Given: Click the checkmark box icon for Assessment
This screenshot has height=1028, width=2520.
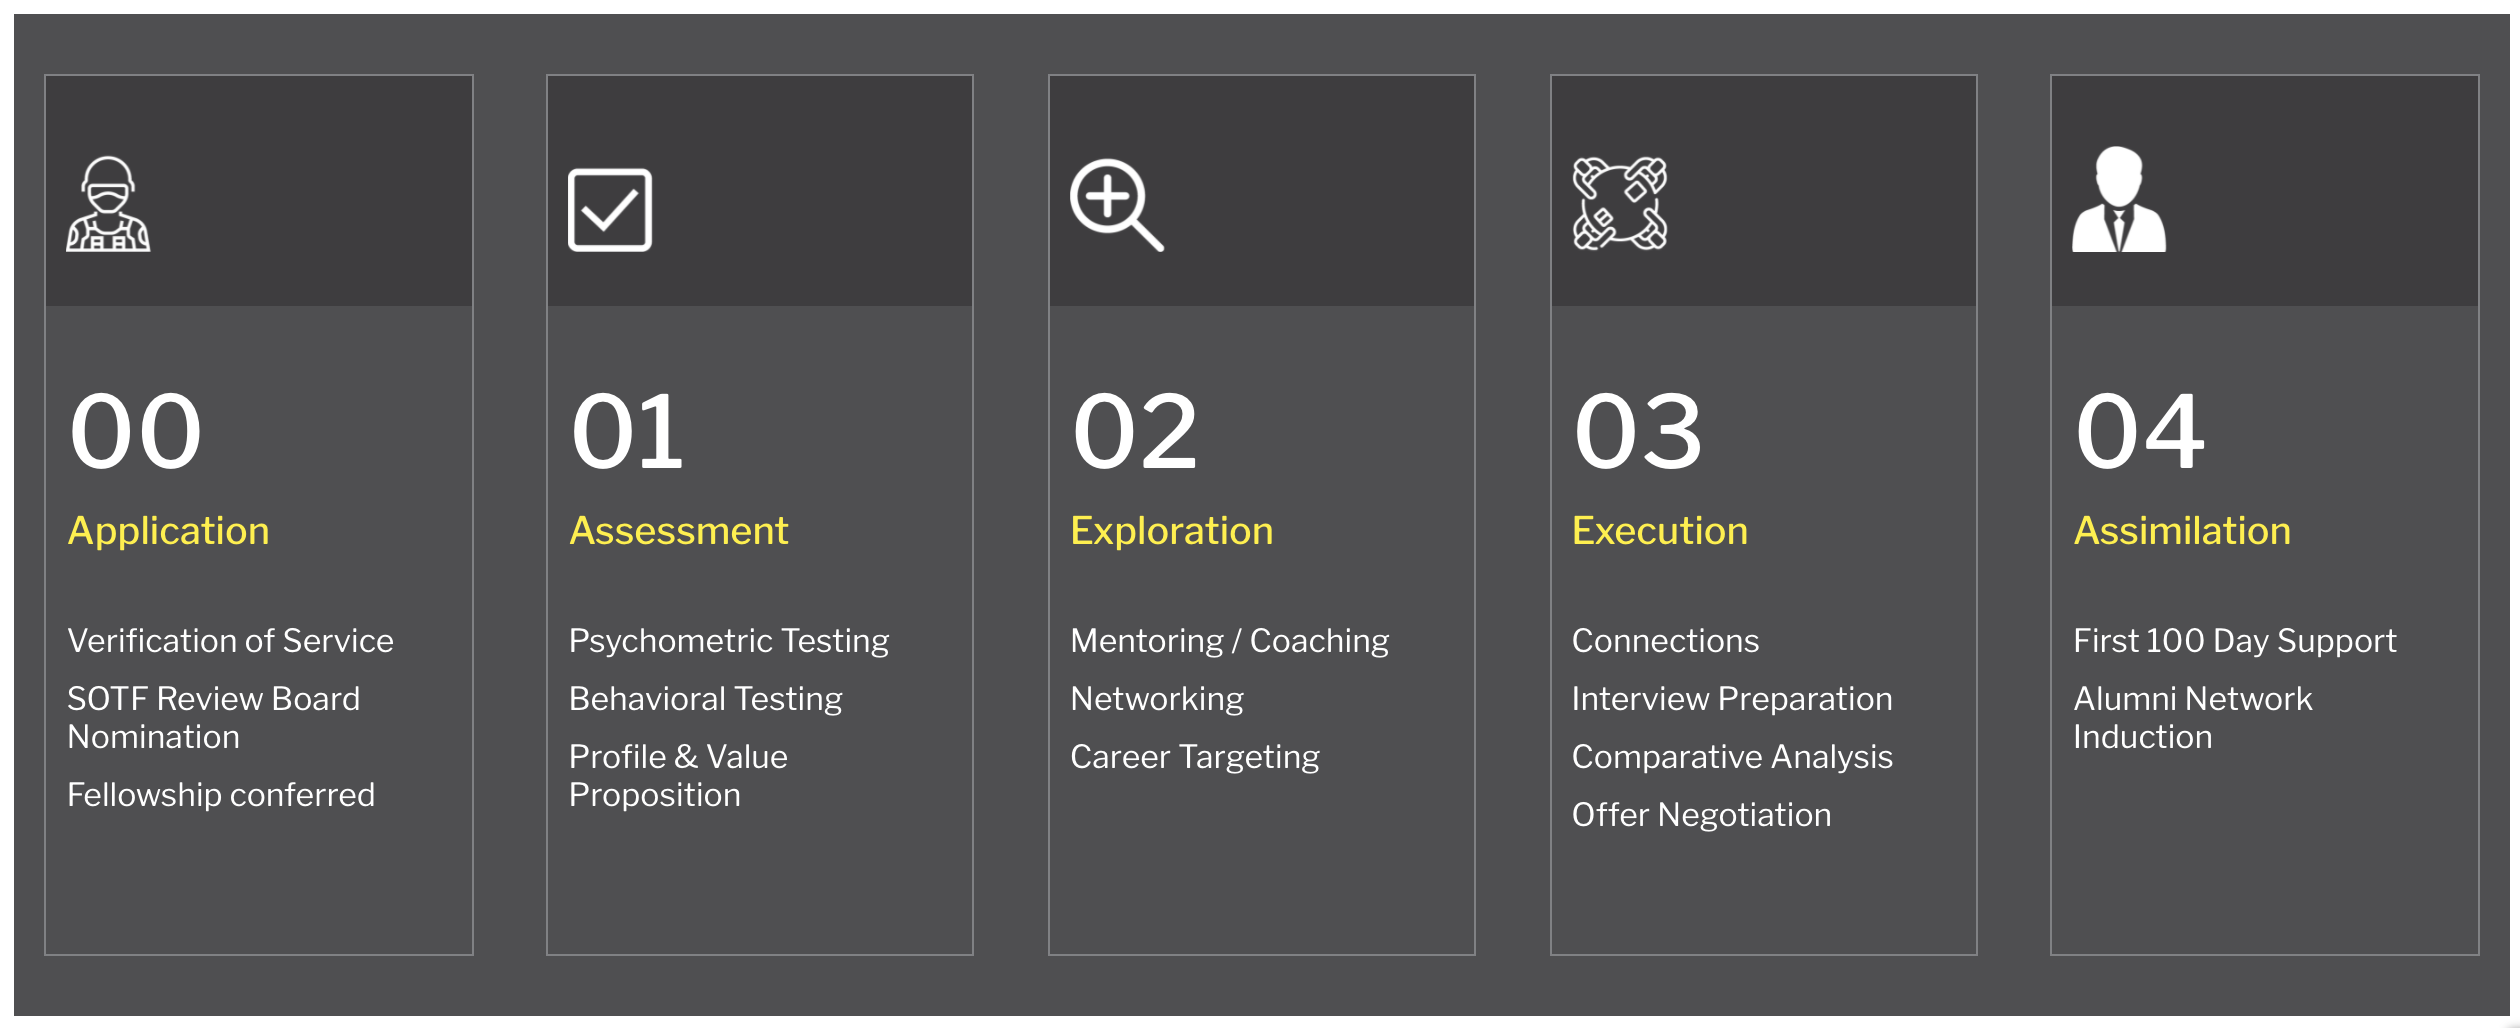Looking at the screenshot, I should point(610,210).
